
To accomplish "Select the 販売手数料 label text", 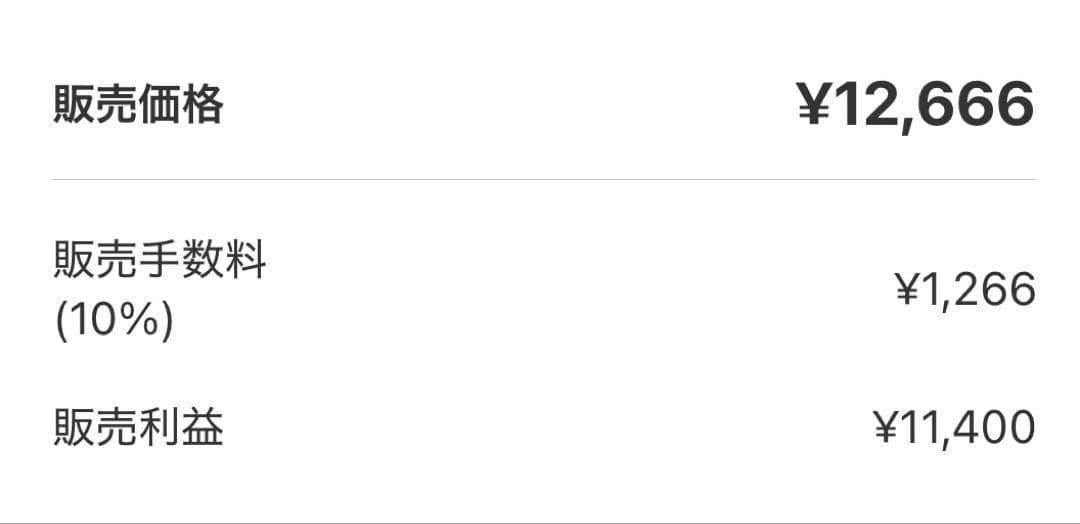I will pos(159,263).
